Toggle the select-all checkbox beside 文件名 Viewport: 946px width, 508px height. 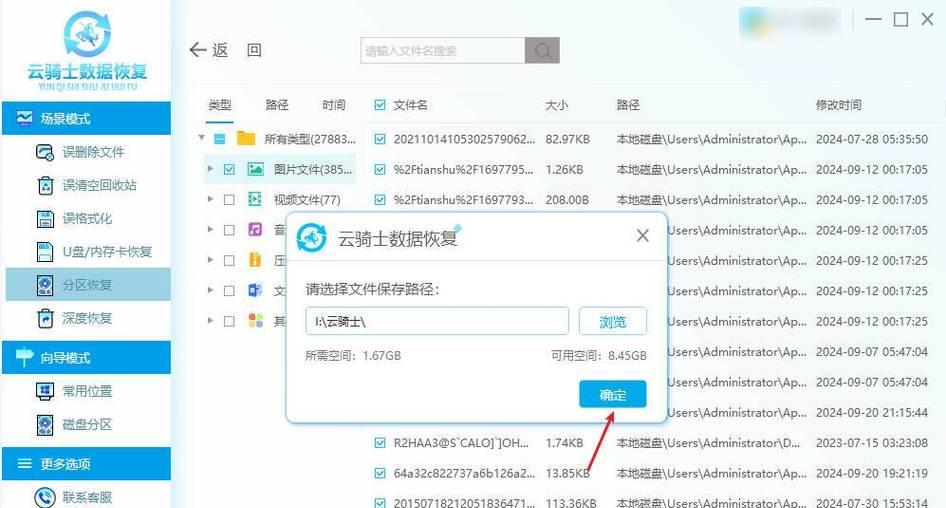pyautogui.click(x=379, y=105)
